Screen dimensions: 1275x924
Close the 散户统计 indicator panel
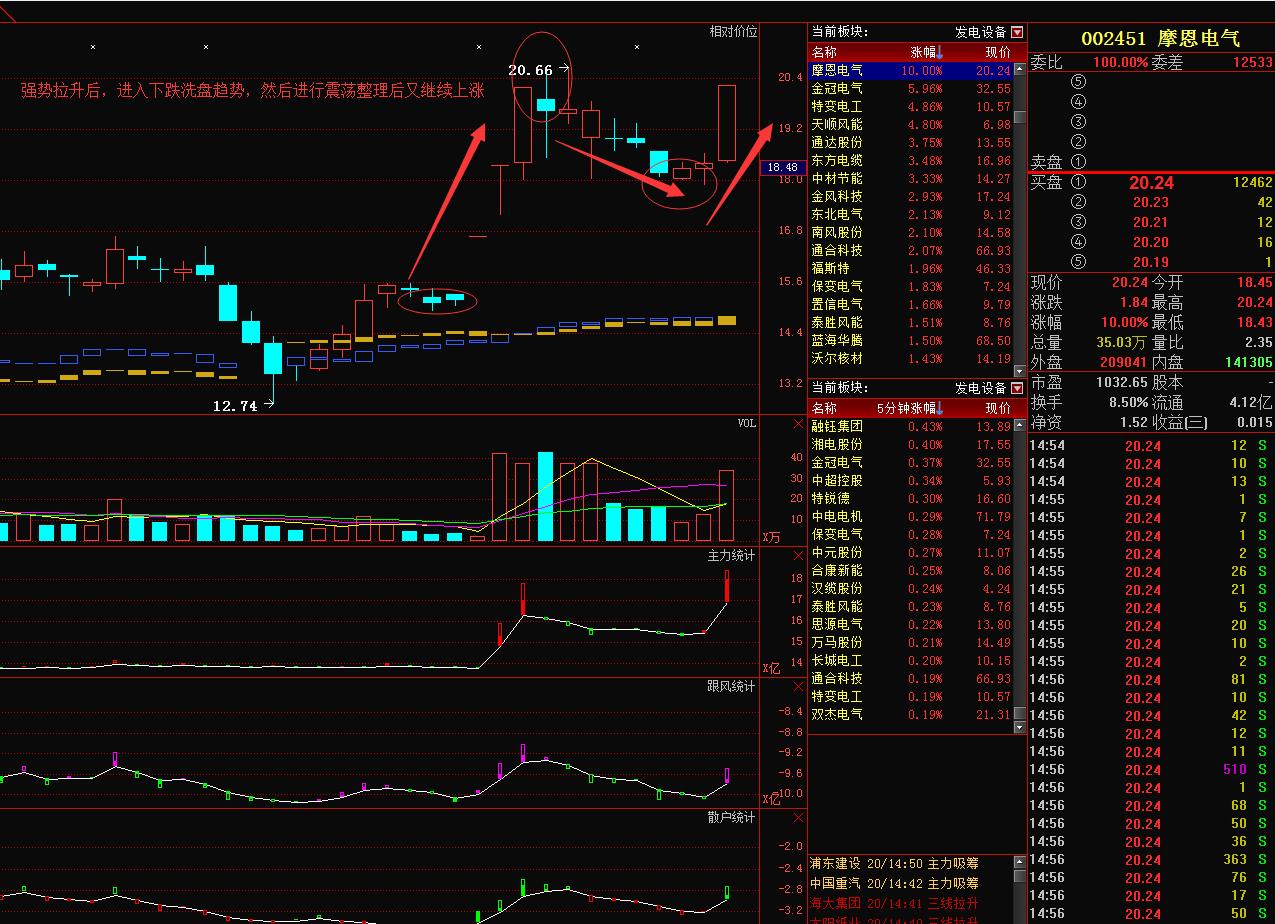(797, 818)
